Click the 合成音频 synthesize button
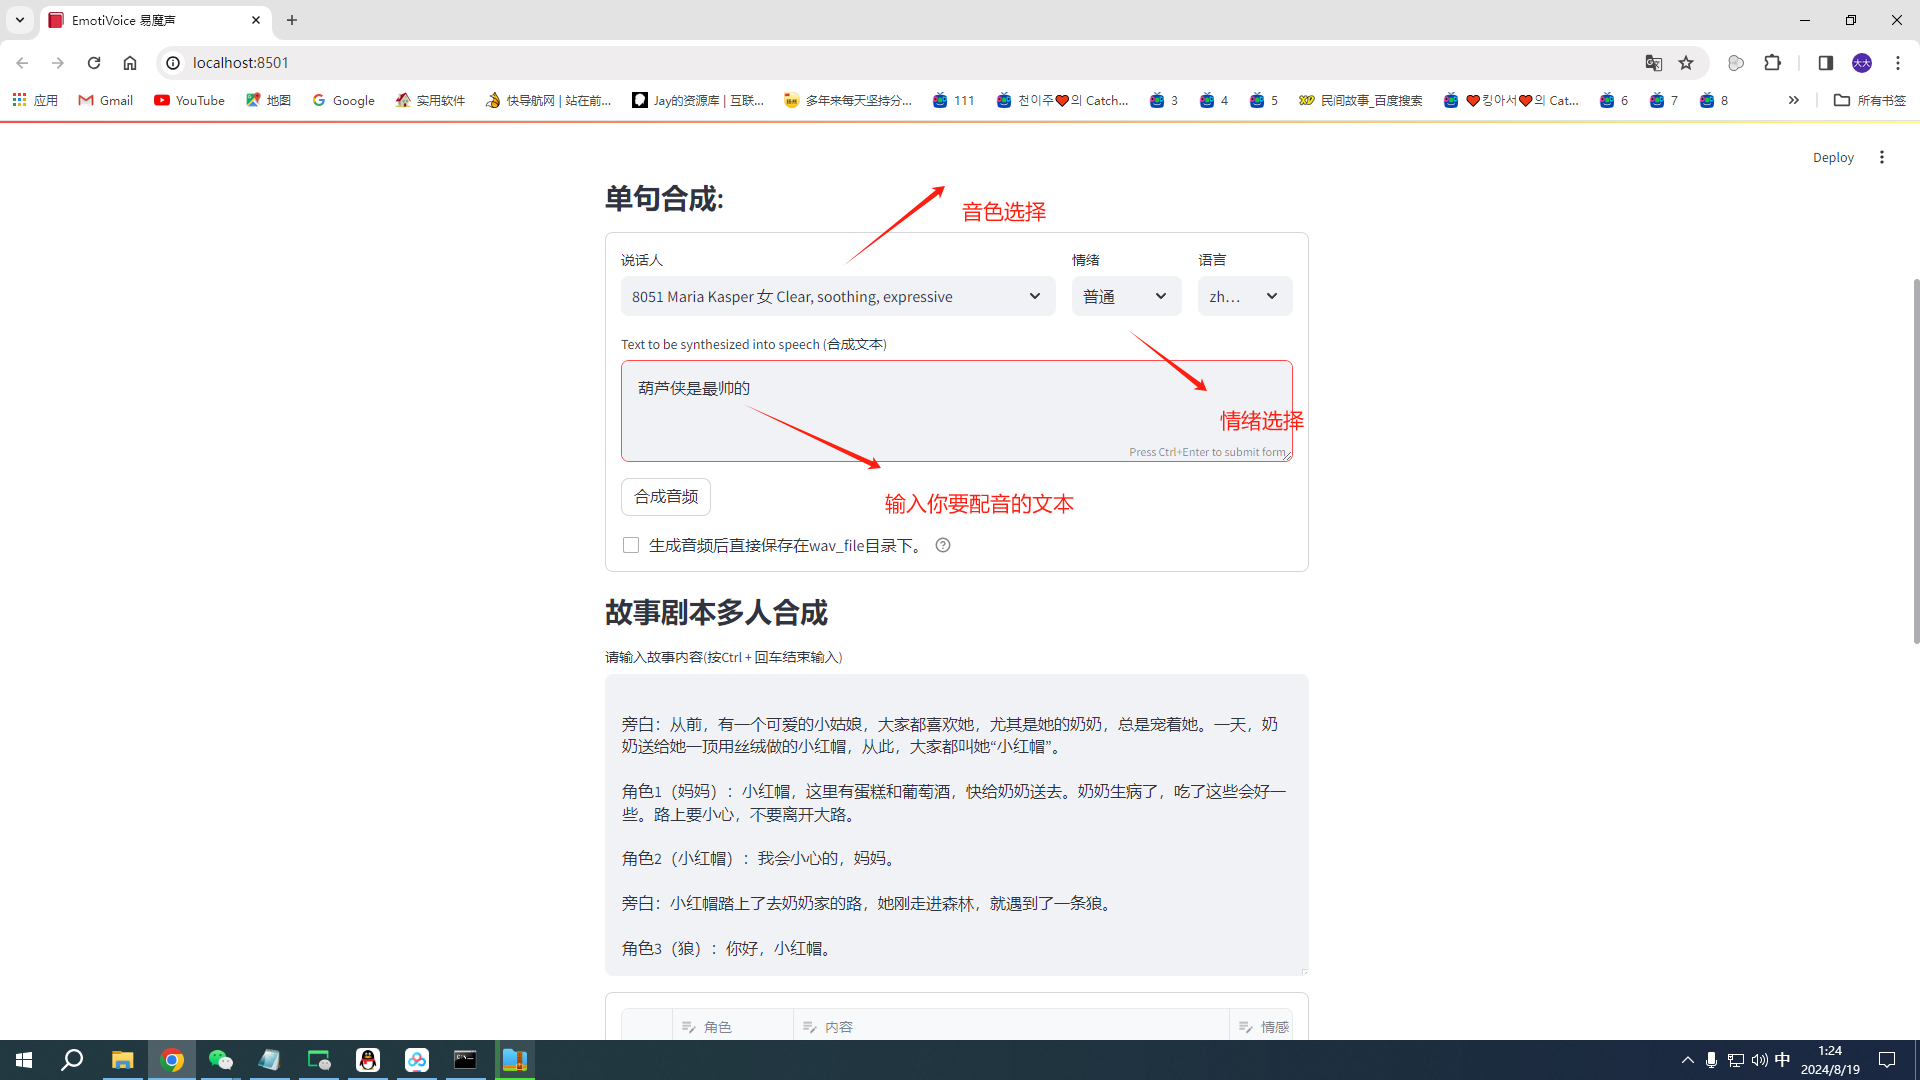 [x=666, y=497]
